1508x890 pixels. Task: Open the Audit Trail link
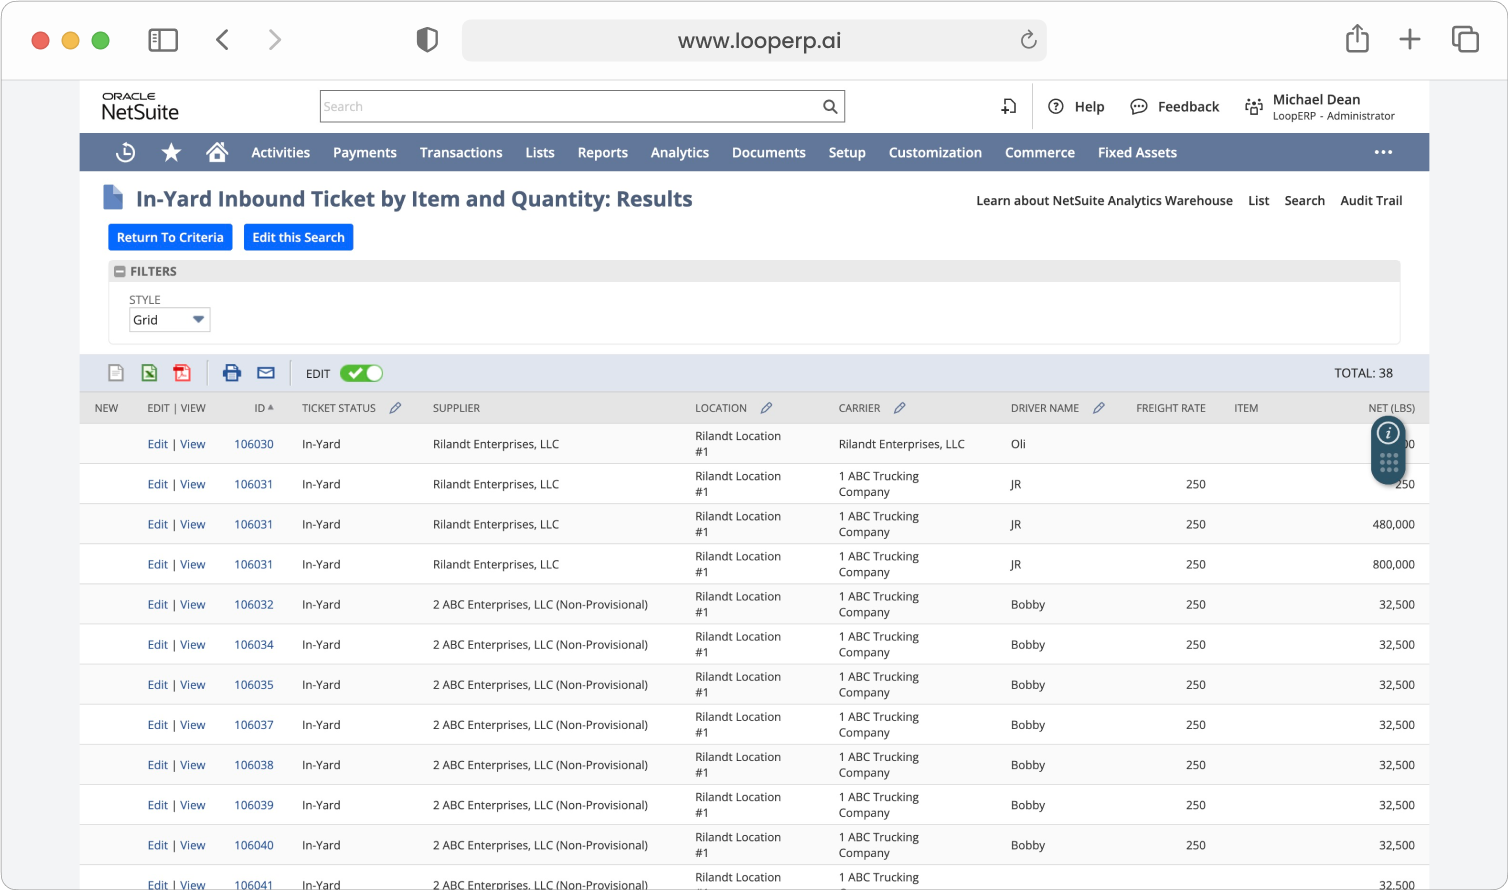tap(1371, 201)
